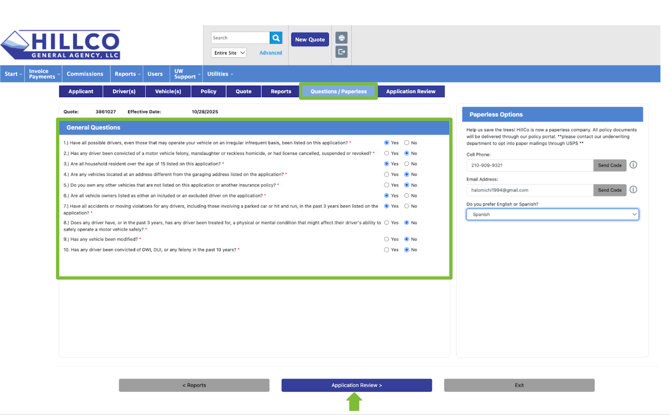Click the New Quote button
The width and height of the screenshot is (670, 415).
[x=310, y=39]
